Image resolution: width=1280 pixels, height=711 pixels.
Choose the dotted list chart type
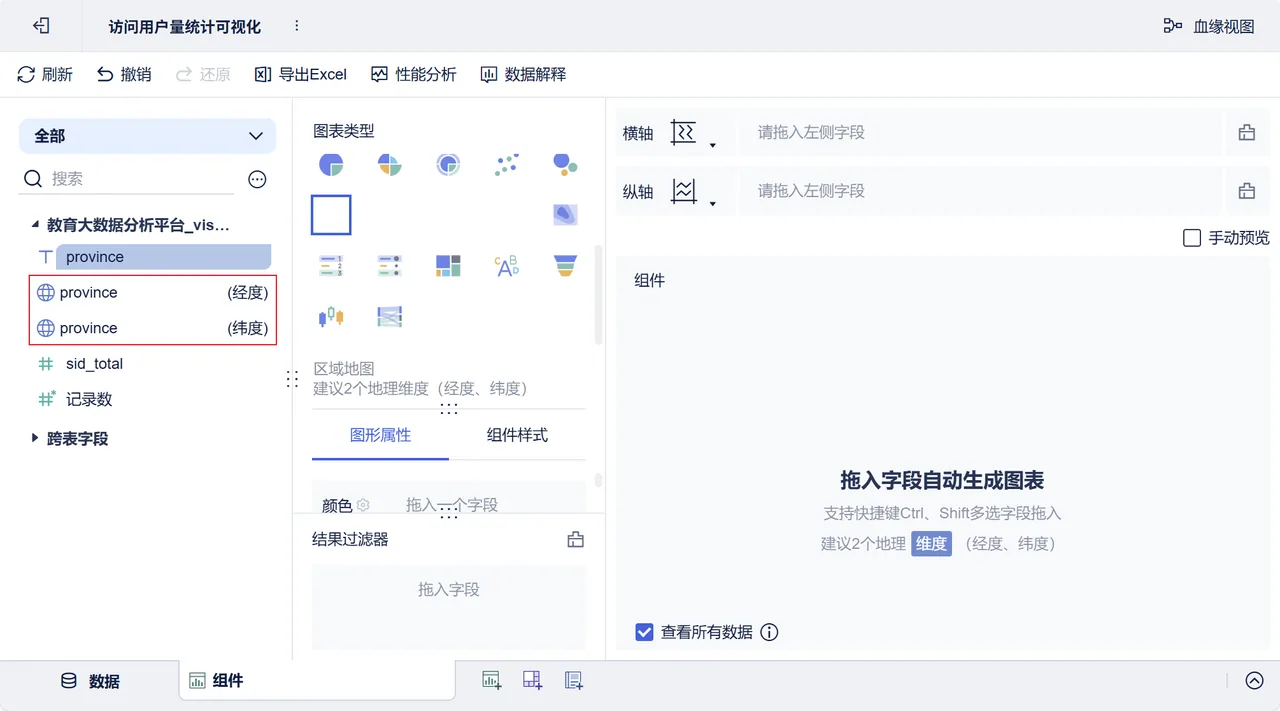click(x=389, y=265)
